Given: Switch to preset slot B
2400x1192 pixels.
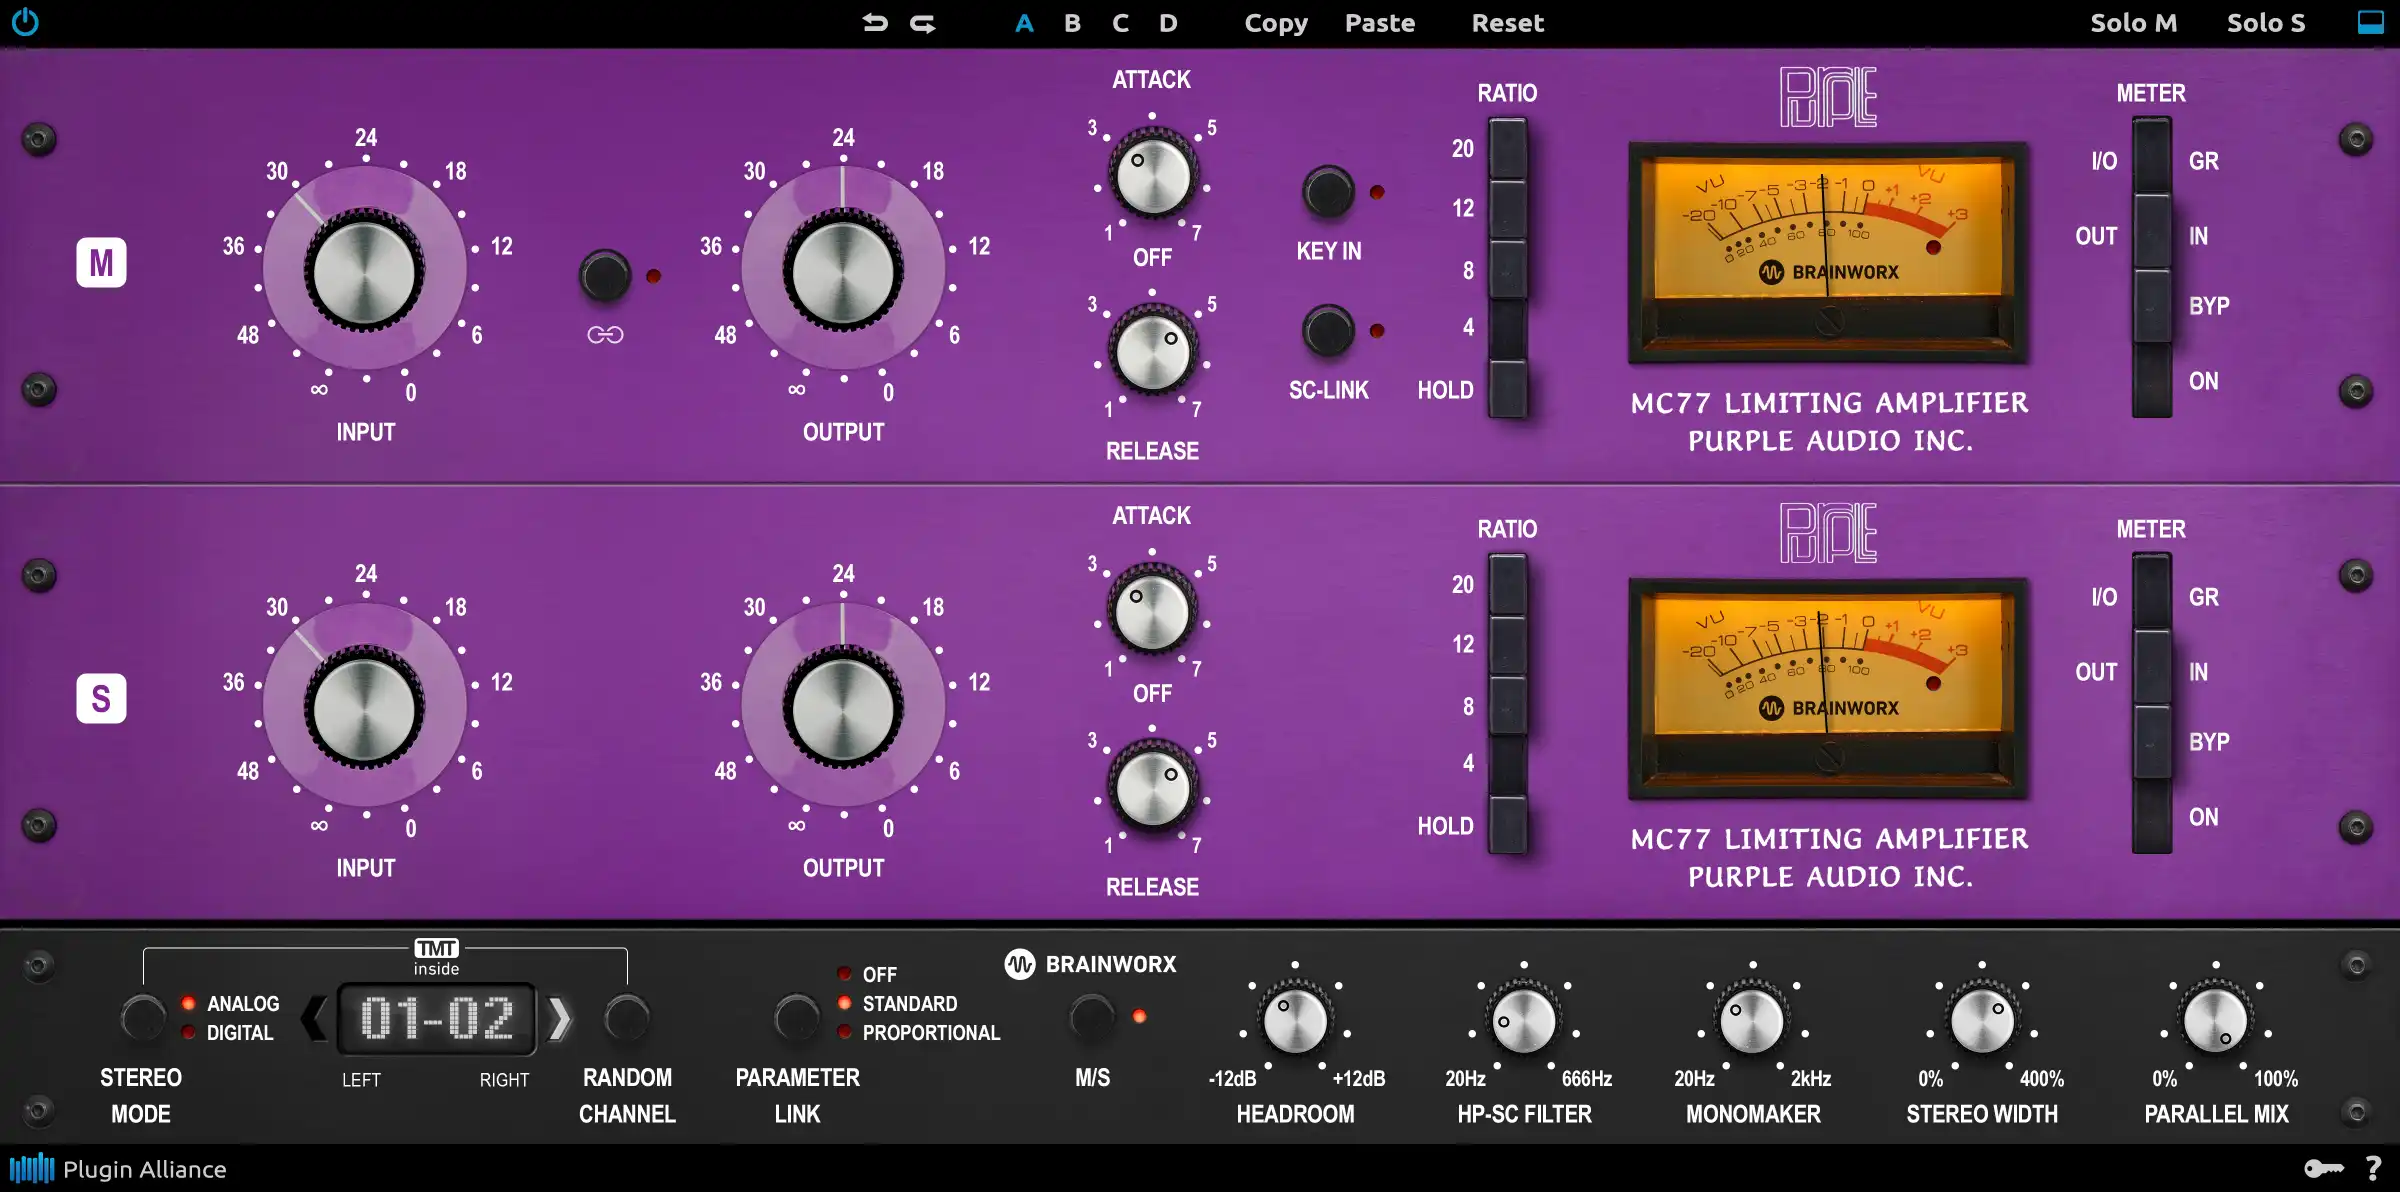Looking at the screenshot, I should pyautogui.click(x=1072, y=23).
